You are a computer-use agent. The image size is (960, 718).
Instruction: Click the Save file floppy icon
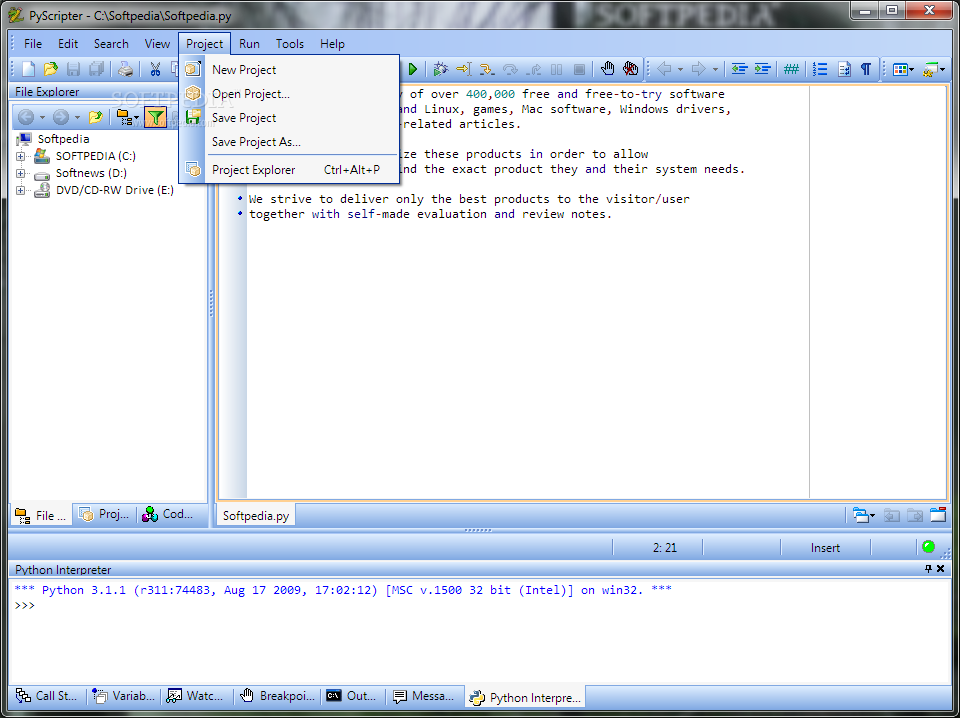click(x=73, y=69)
